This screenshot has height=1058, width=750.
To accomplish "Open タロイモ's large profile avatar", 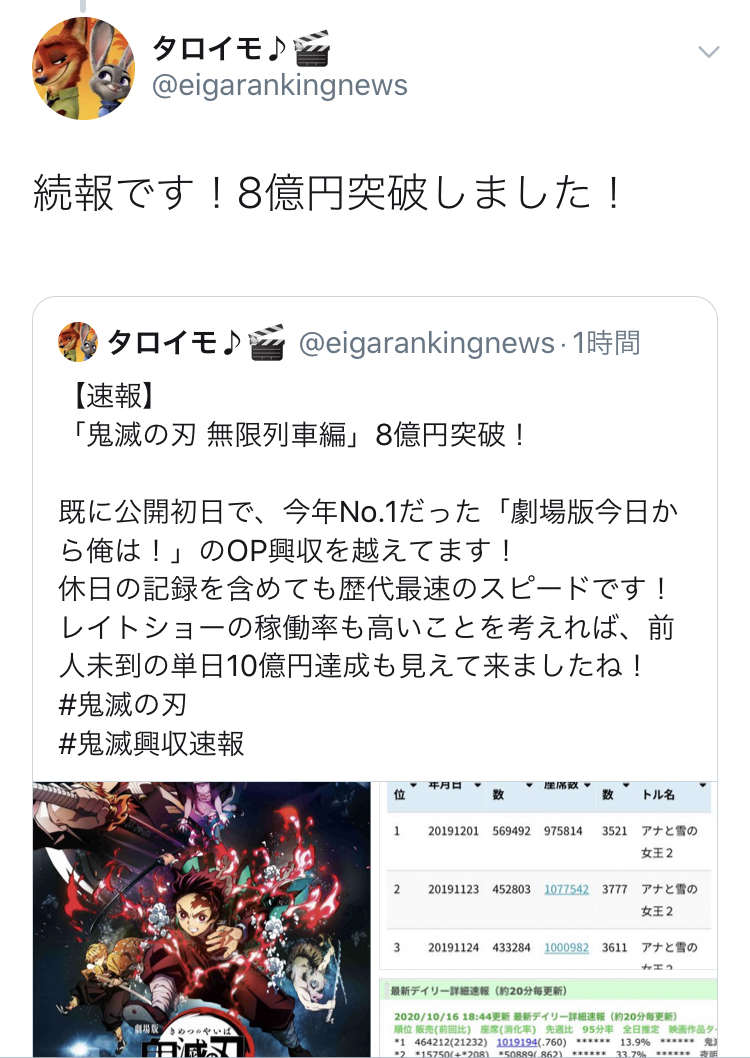I will pyautogui.click(x=84, y=69).
